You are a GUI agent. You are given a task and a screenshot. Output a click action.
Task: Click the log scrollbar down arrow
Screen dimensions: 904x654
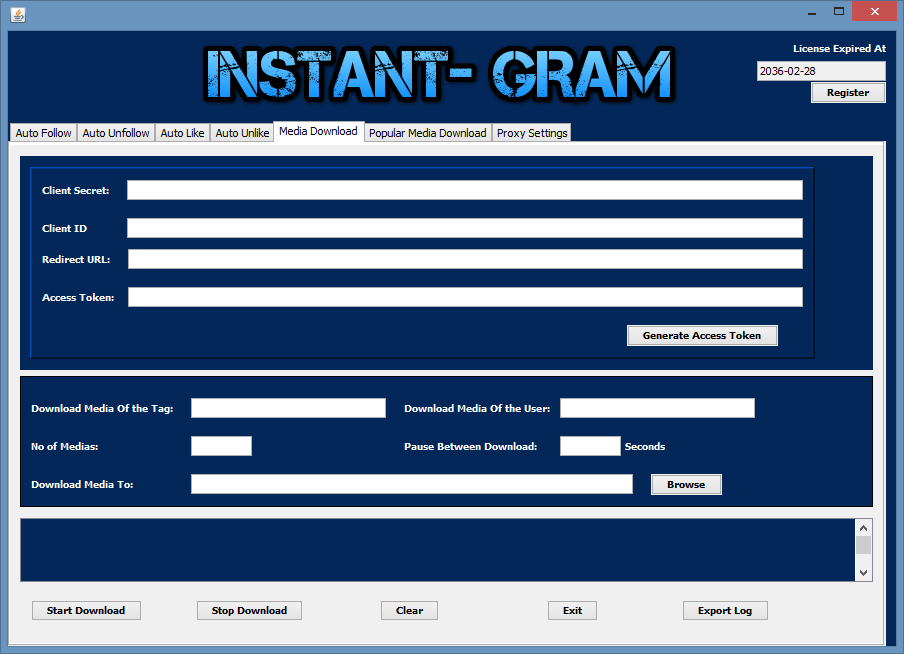pos(863,572)
